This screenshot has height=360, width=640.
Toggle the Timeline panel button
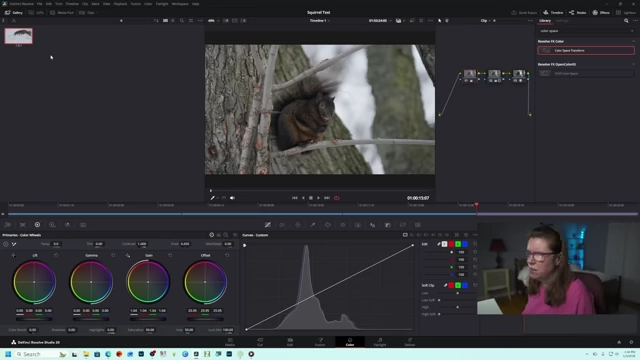(x=553, y=13)
